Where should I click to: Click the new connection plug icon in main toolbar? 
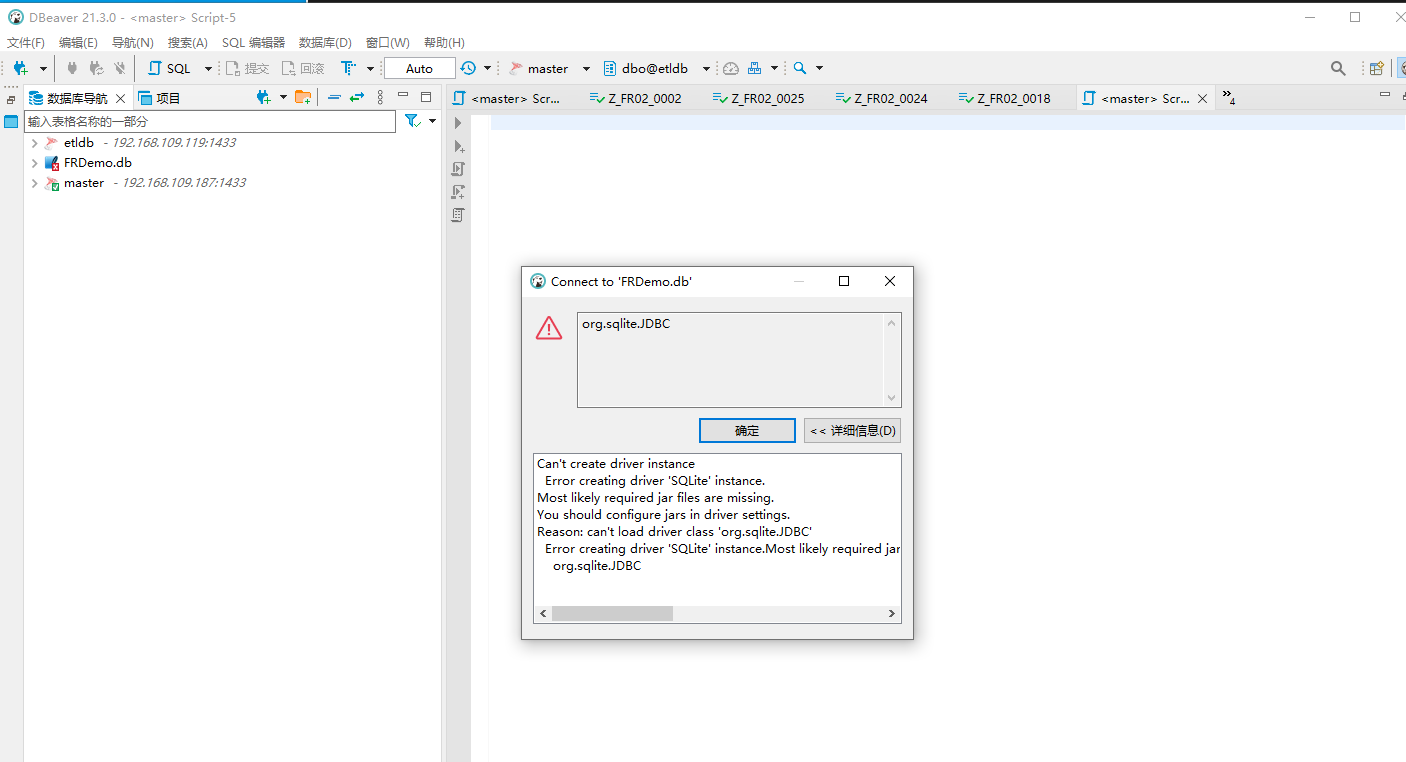coord(21,68)
